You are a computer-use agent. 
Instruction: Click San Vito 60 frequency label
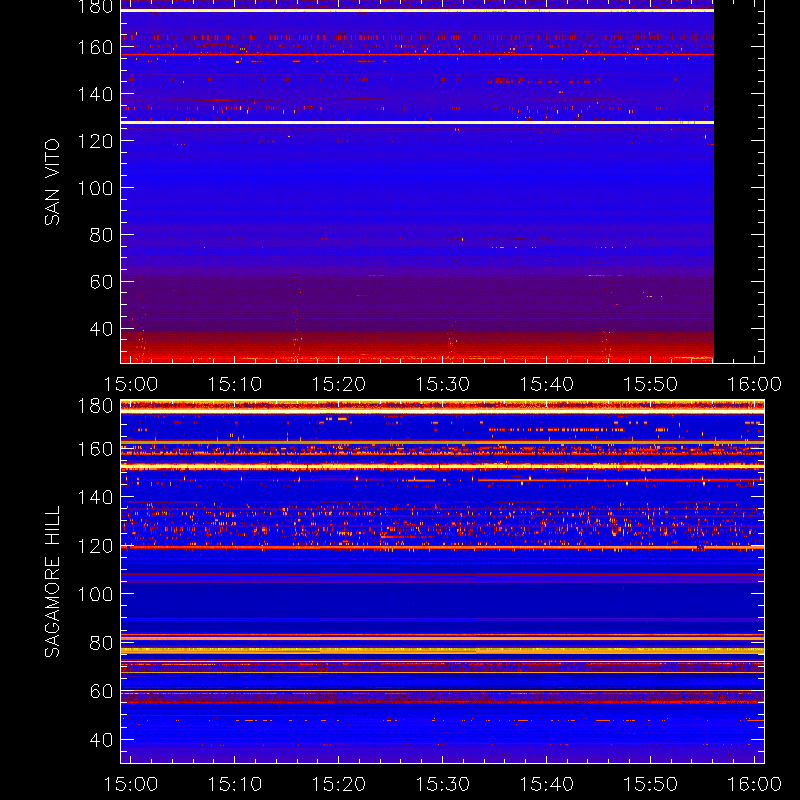[x=102, y=282]
